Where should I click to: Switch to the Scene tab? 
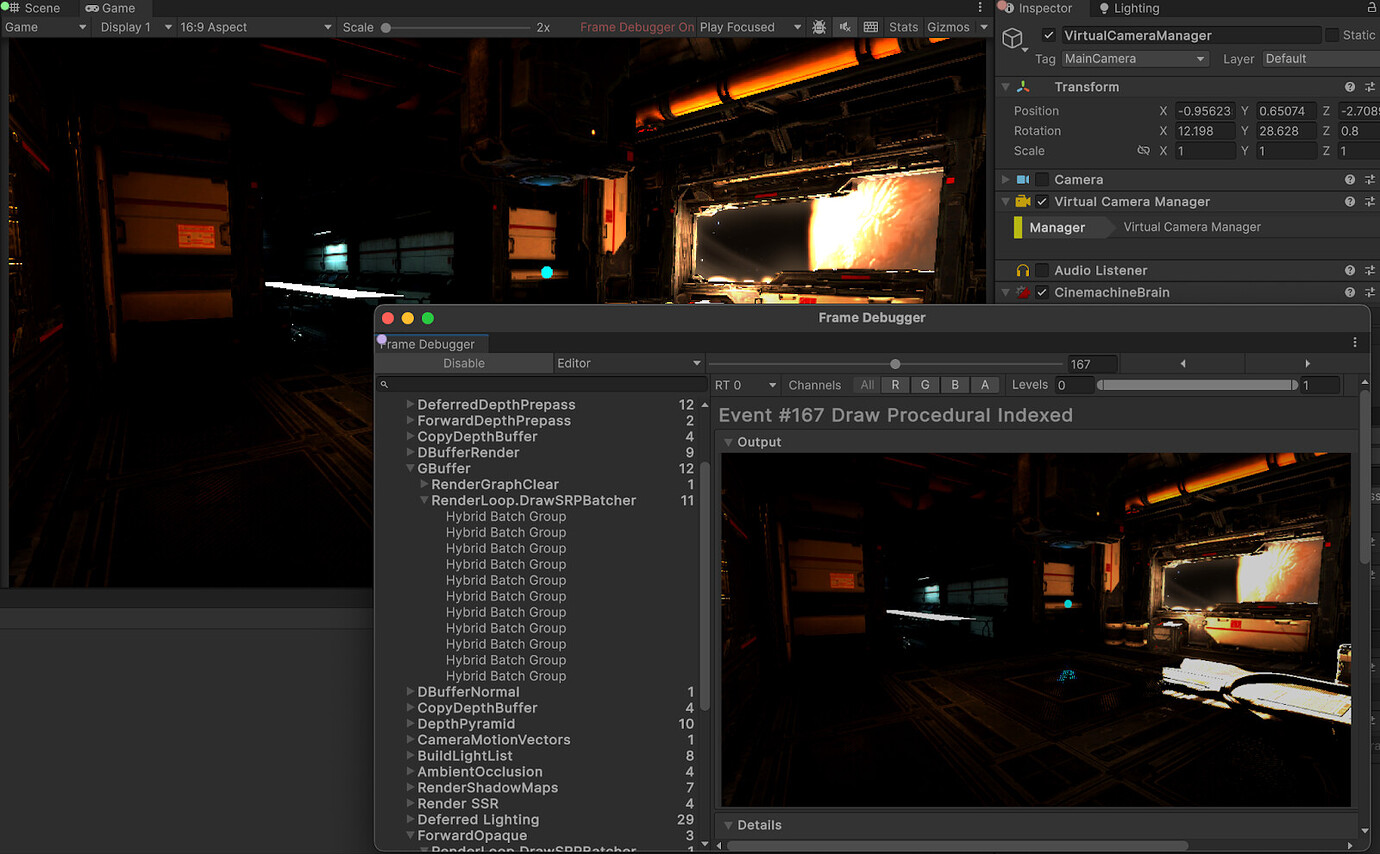42,8
